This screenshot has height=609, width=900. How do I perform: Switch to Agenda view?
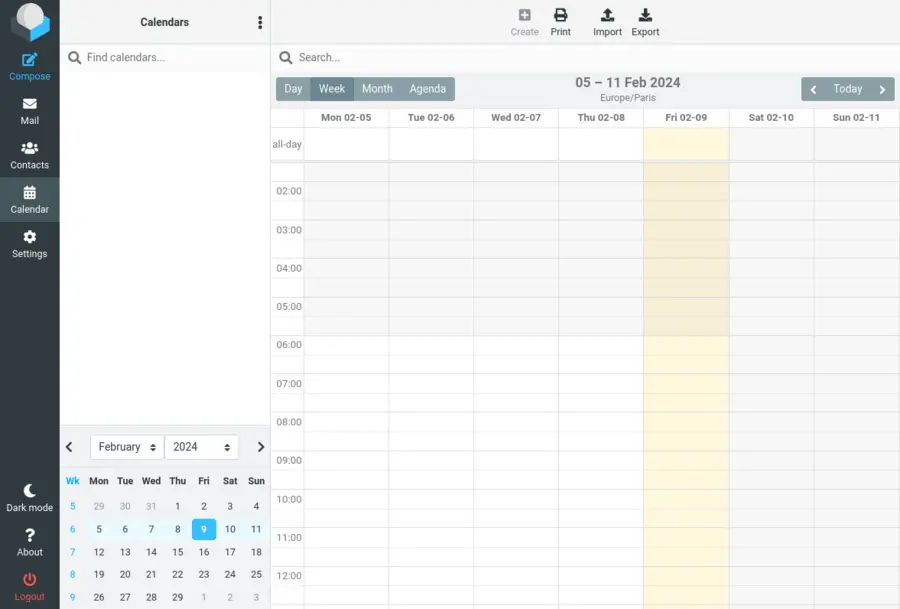click(x=427, y=88)
